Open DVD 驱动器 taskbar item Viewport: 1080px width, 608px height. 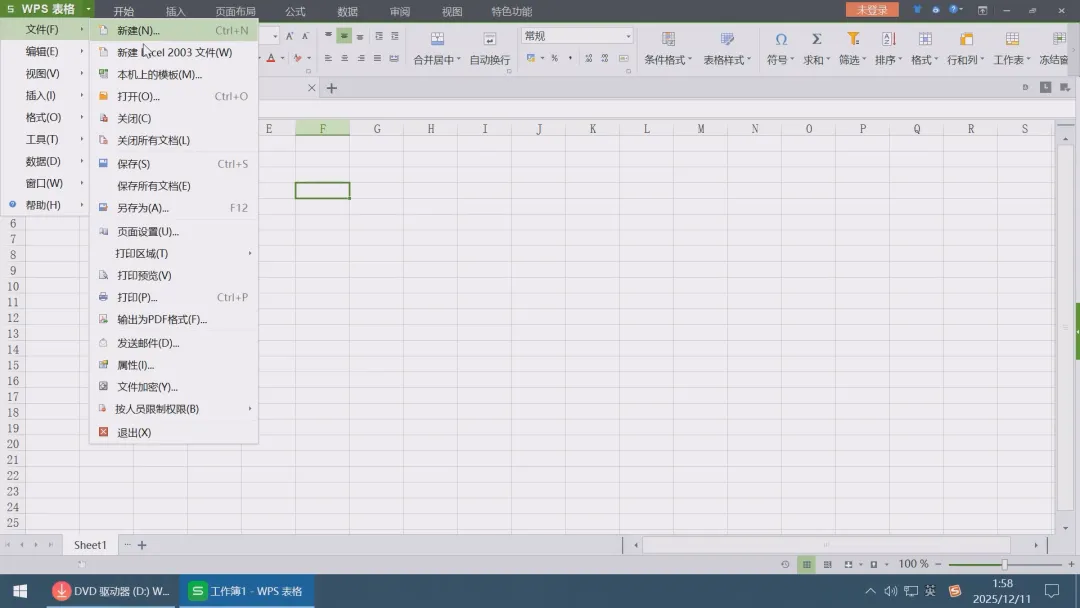(112, 591)
